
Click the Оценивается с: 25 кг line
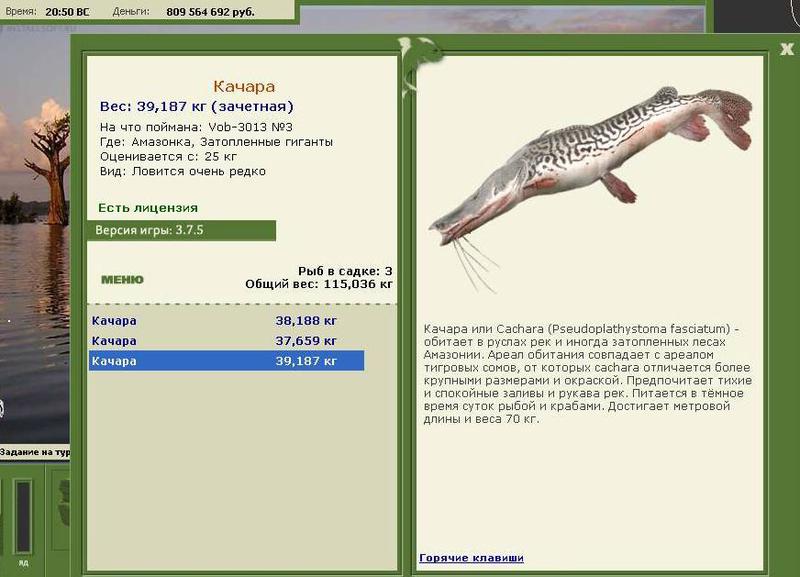point(168,157)
